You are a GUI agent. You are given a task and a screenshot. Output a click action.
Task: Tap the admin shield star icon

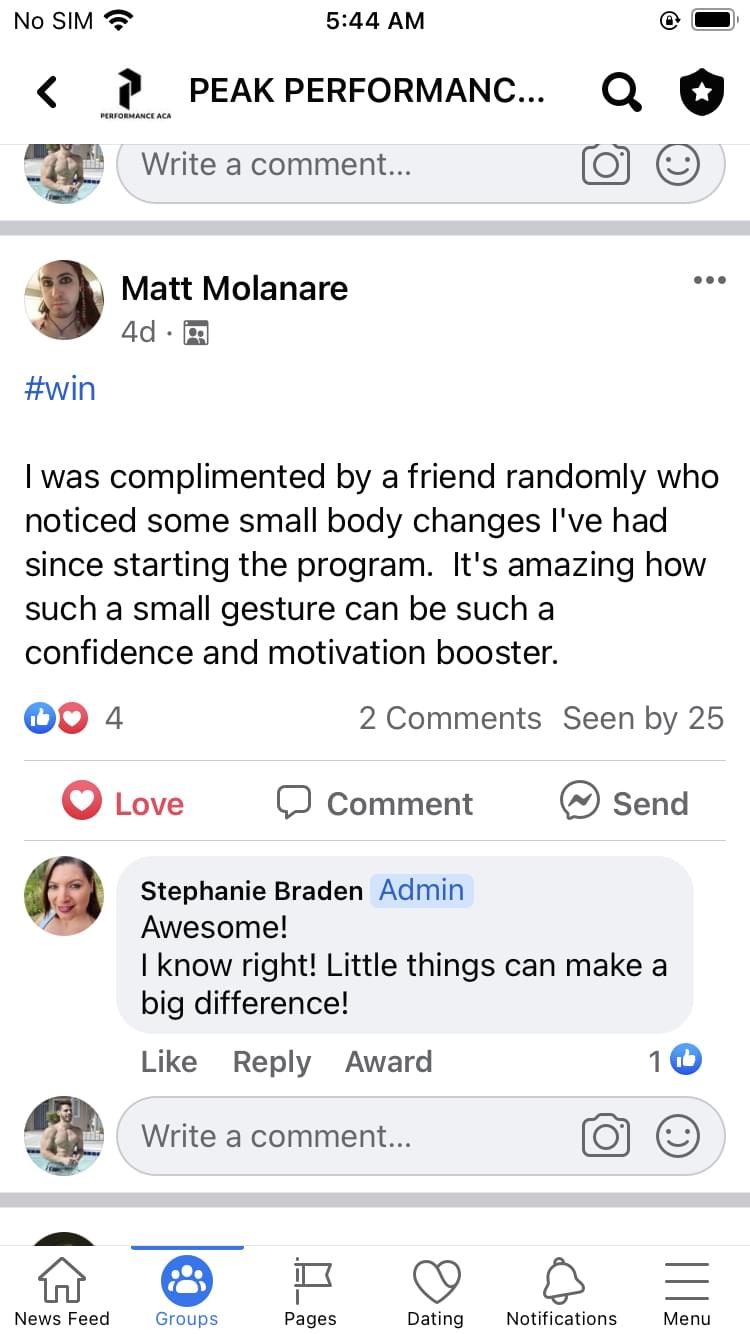coord(701,92)
